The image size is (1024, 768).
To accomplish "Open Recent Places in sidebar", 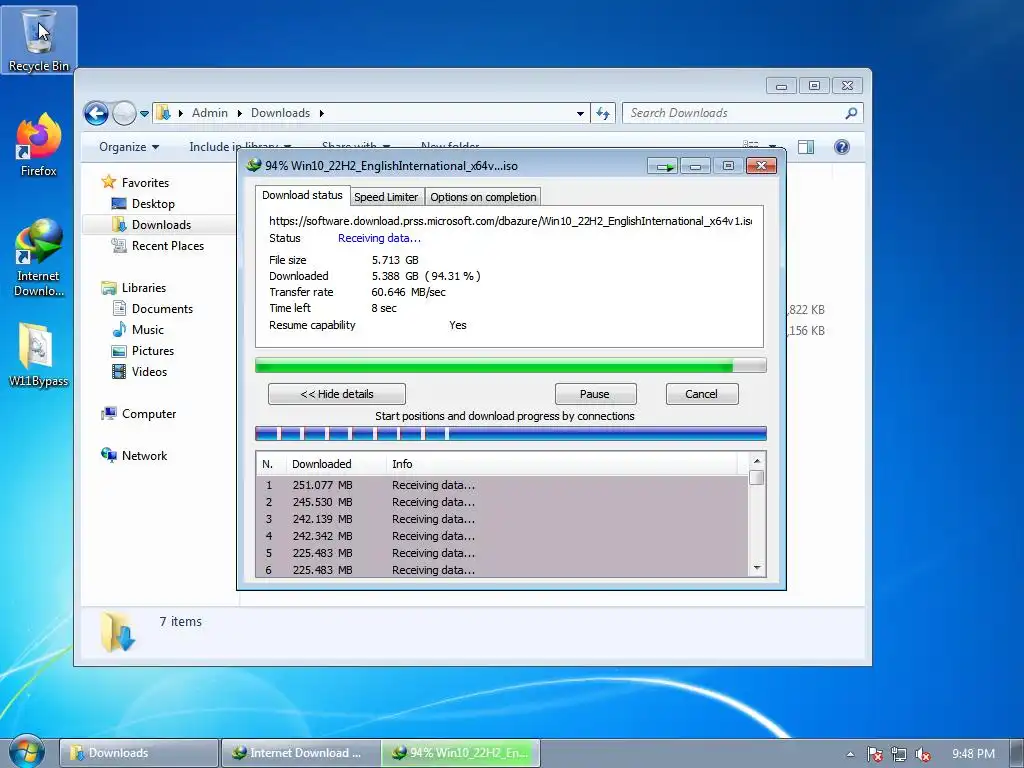I will 167,246.
